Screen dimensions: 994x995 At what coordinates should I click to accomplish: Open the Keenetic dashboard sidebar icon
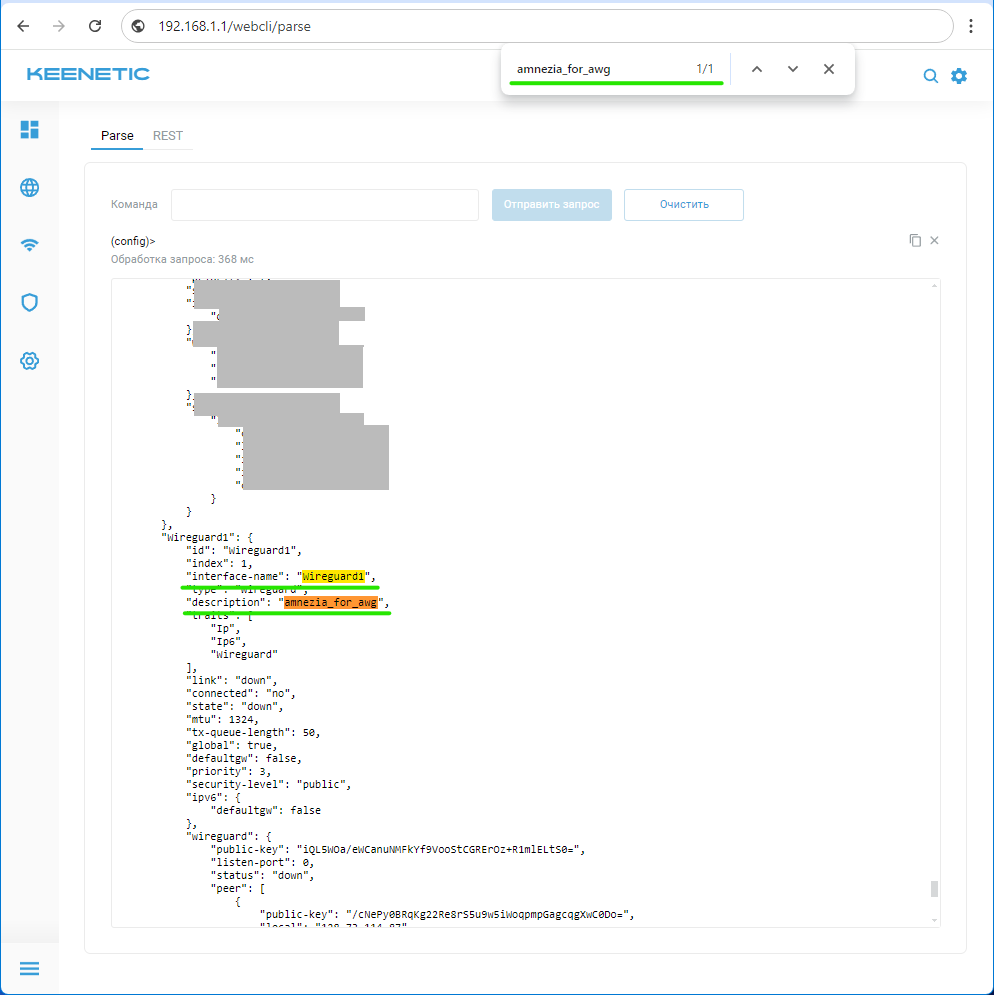tap(30, 130)
